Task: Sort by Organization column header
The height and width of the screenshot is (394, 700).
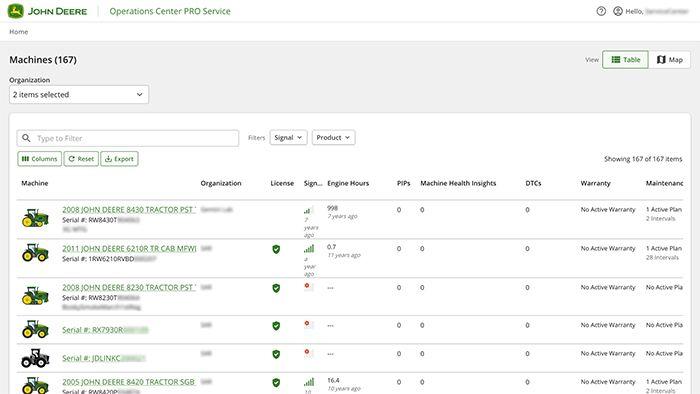Action: (221, 183)
